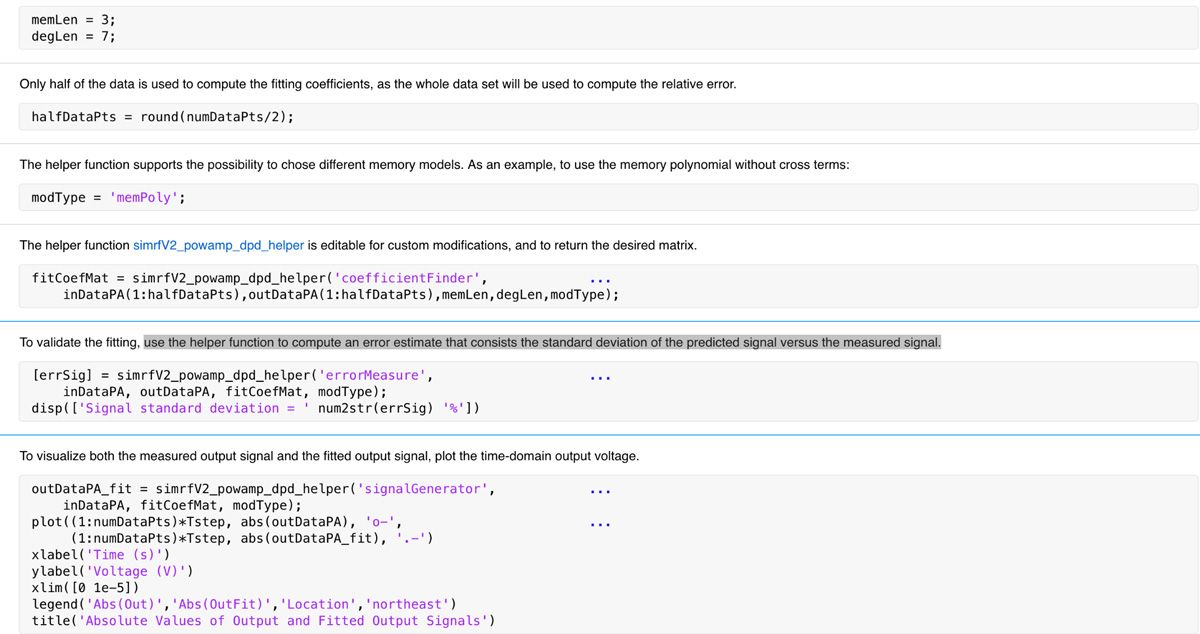Open the simrfV2_powamp_dpd_helper link

tap(218, 245)
